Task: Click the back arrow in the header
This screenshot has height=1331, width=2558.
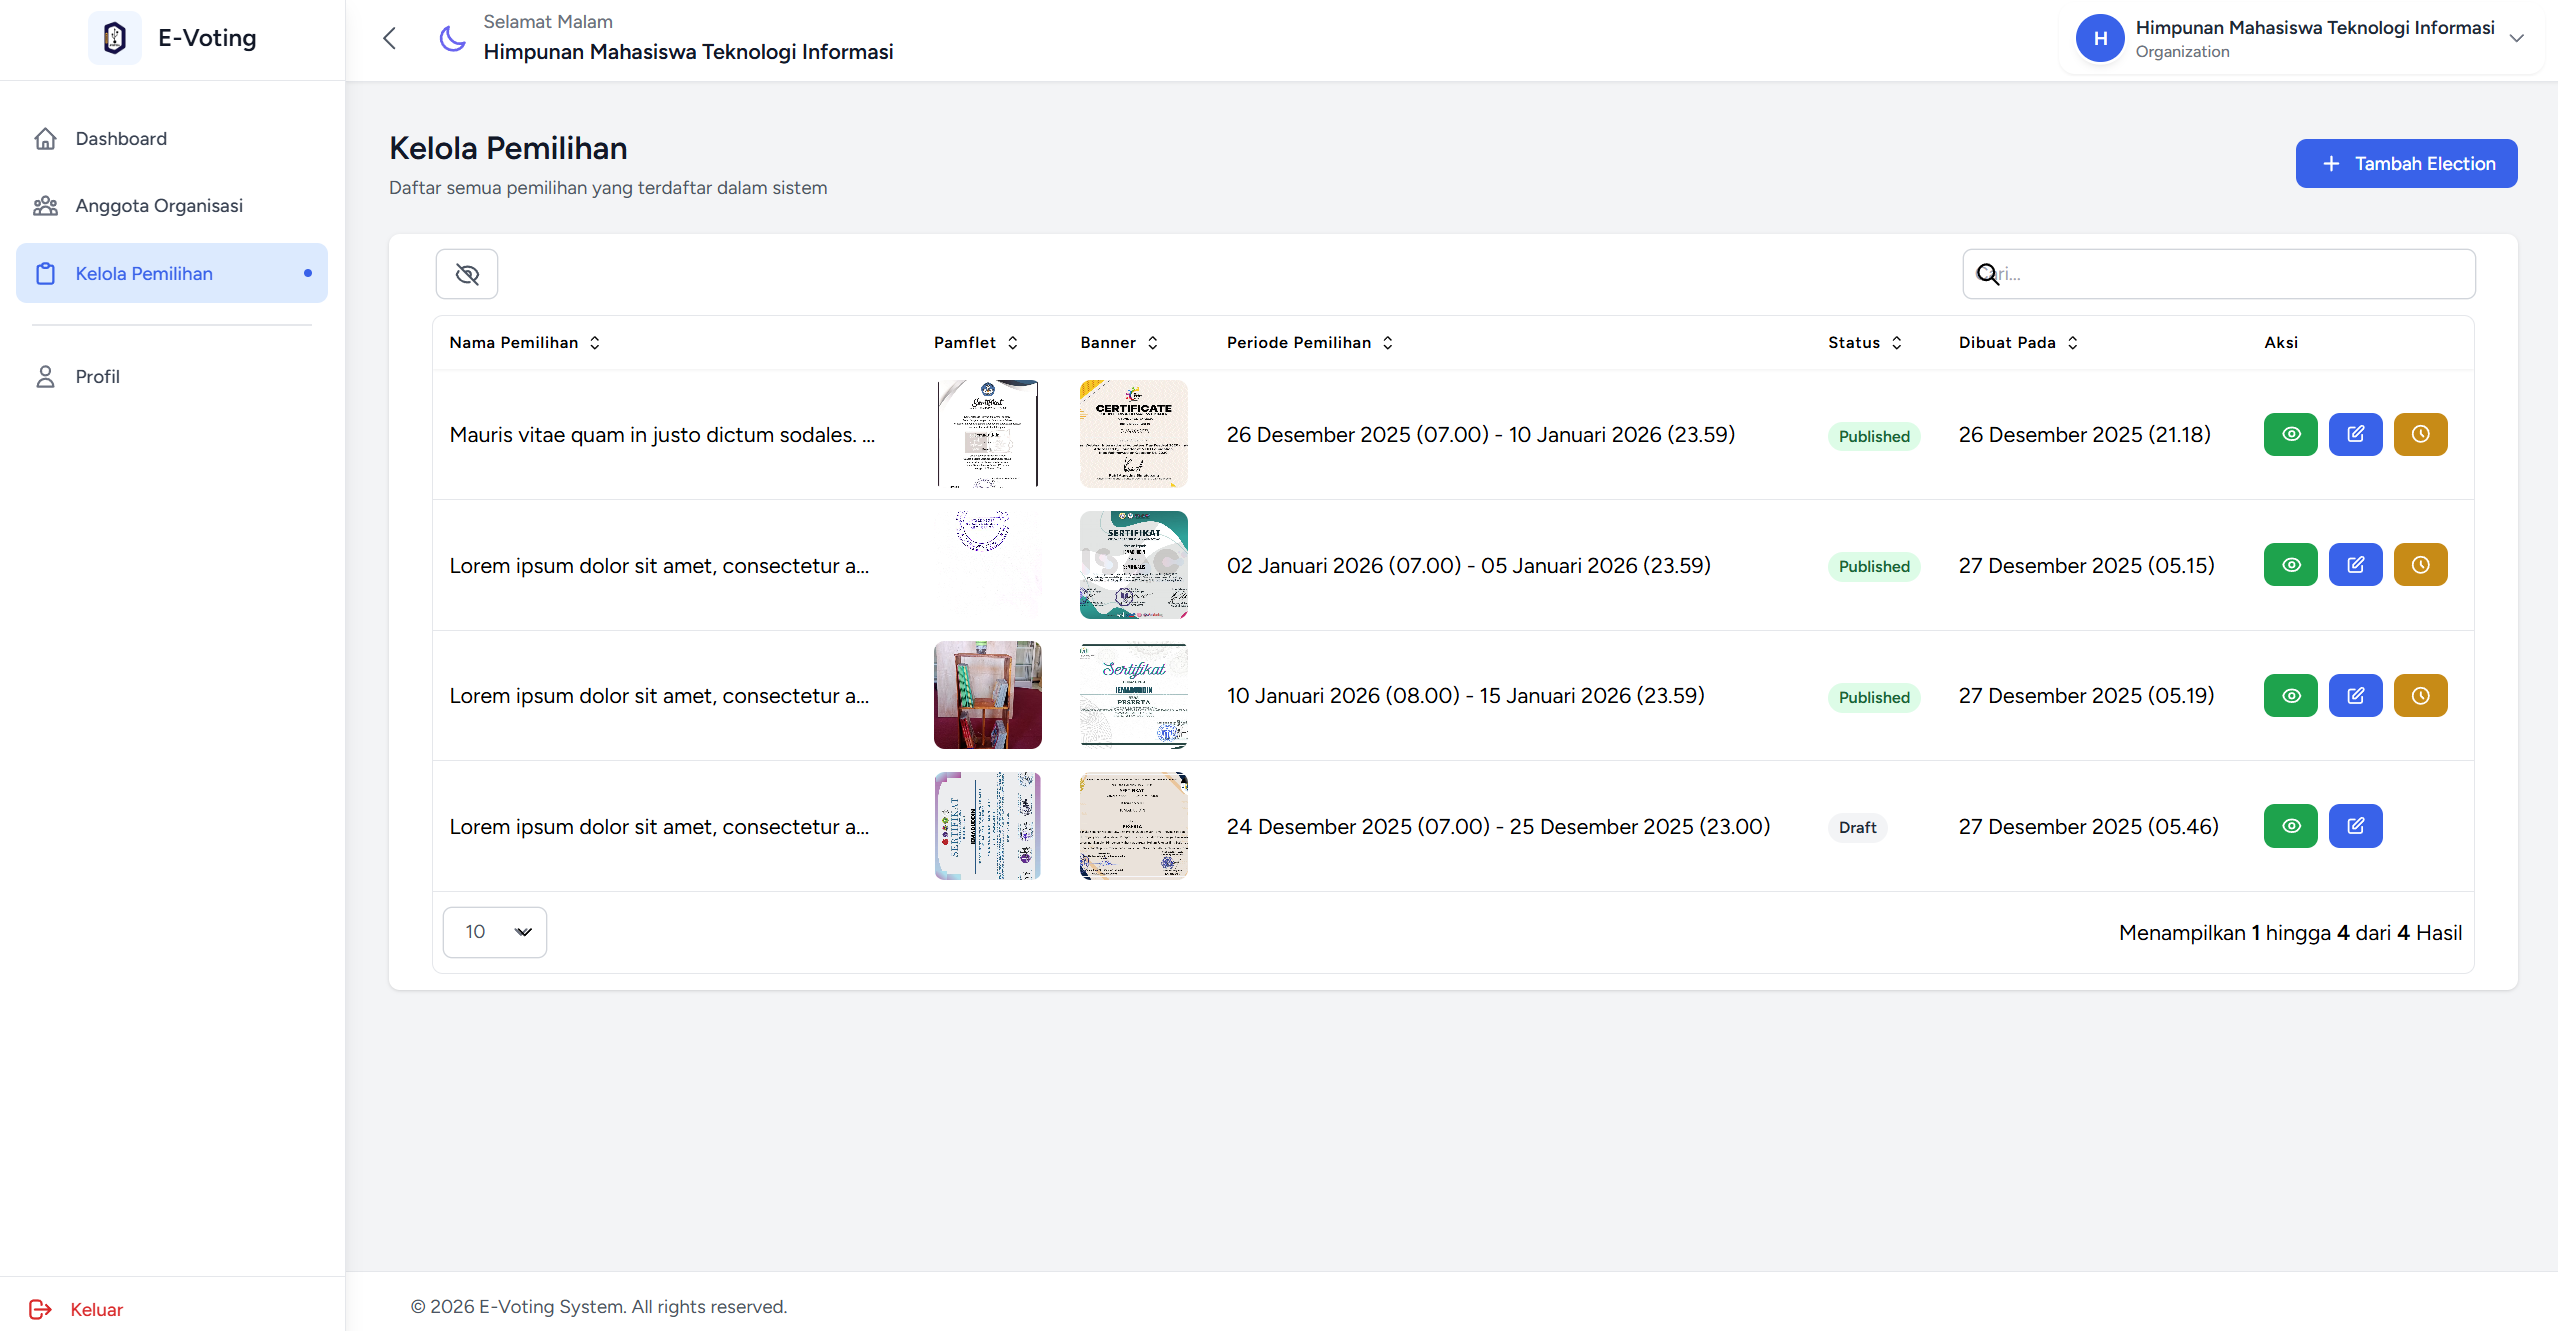Action: (x=390, y=38)
